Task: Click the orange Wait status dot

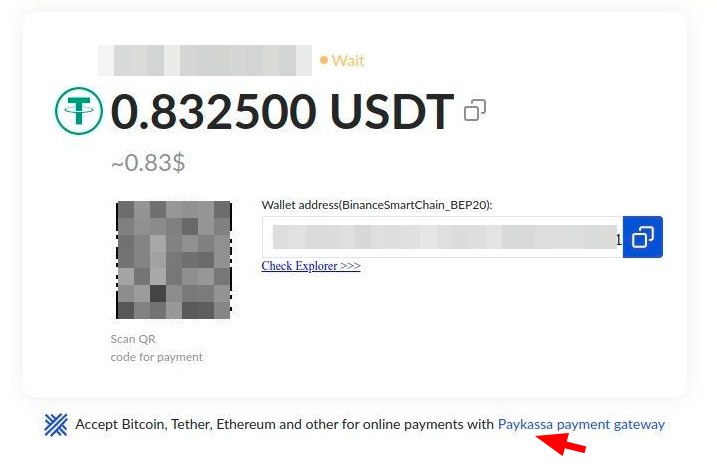Action: point(324,60)
